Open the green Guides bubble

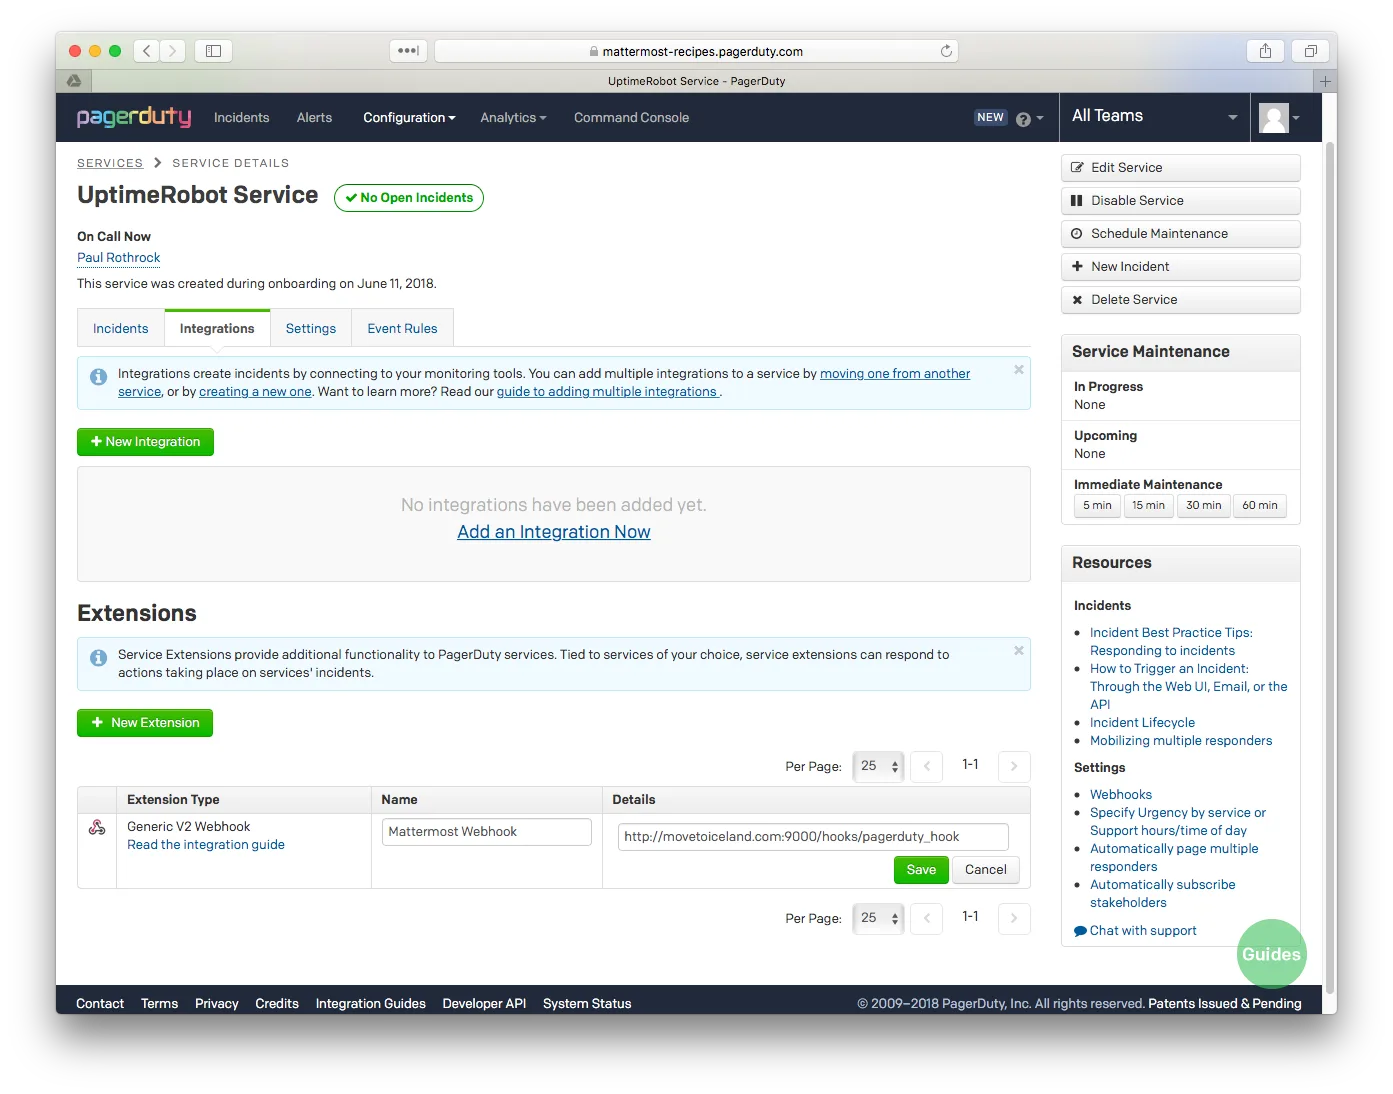click(x=1271, y=954)
